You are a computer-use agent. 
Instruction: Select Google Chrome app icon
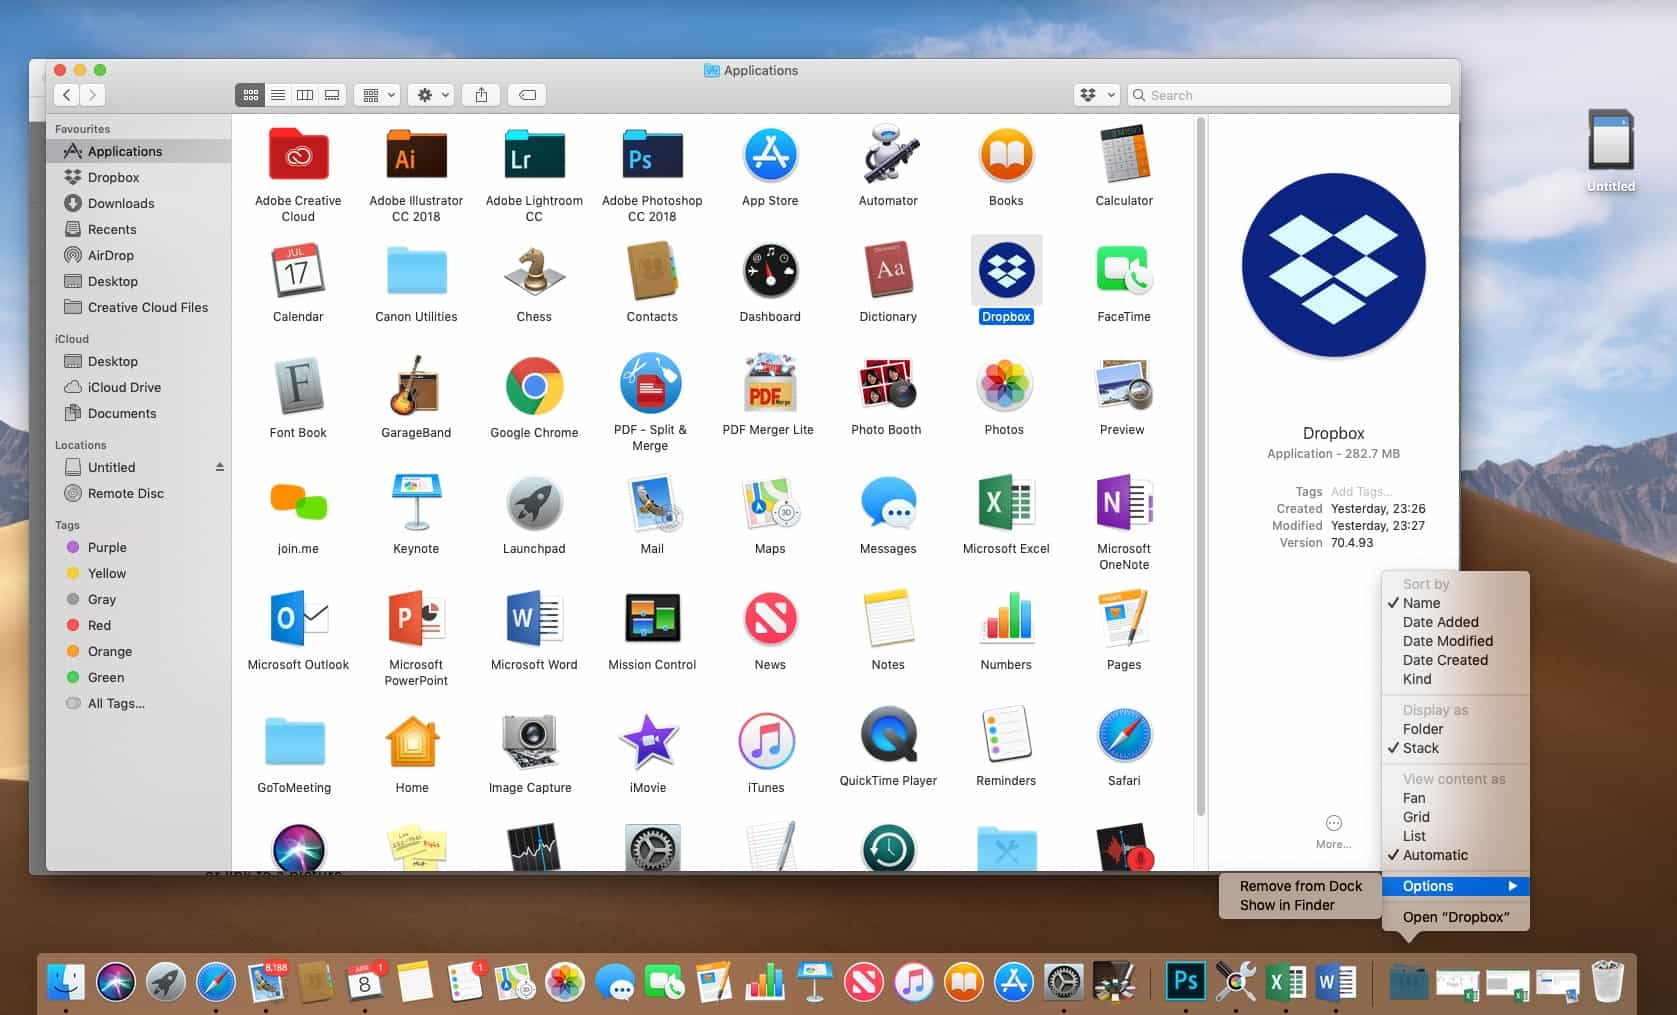click(534, 386)
